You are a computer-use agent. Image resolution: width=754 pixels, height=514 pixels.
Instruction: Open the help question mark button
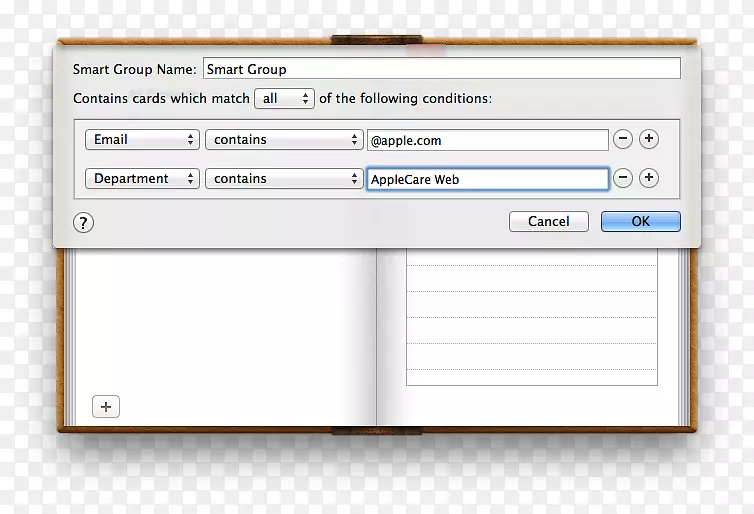(x=84, y=223)
